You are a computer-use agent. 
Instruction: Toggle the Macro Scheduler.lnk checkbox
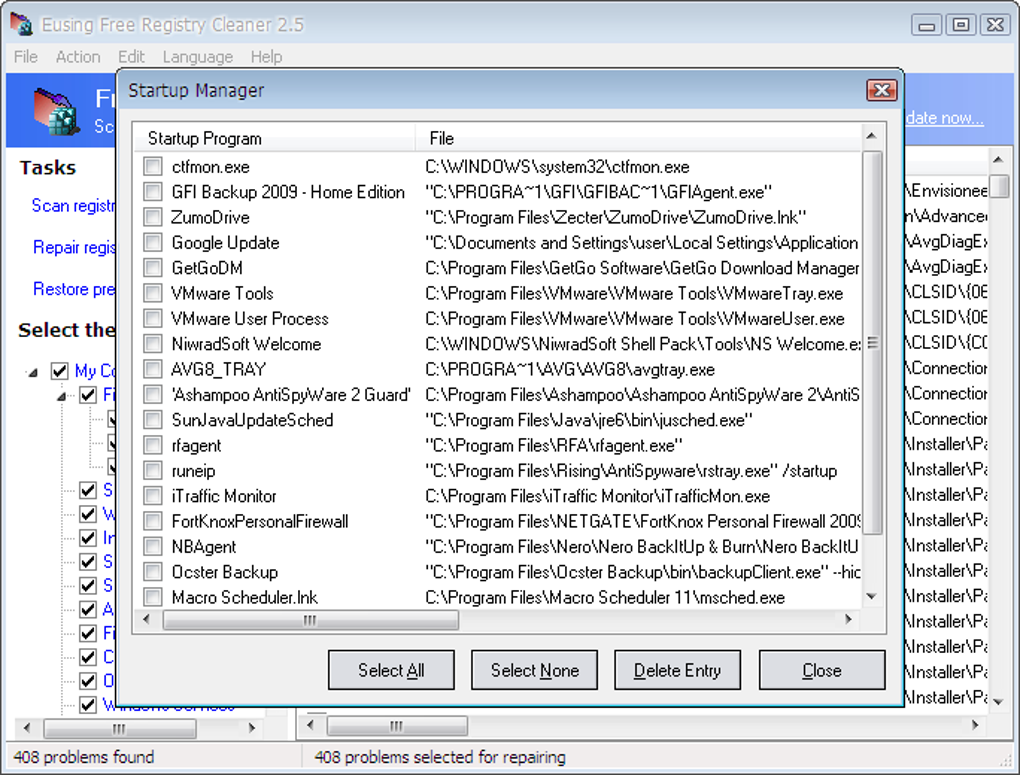(x=153, y=597)
